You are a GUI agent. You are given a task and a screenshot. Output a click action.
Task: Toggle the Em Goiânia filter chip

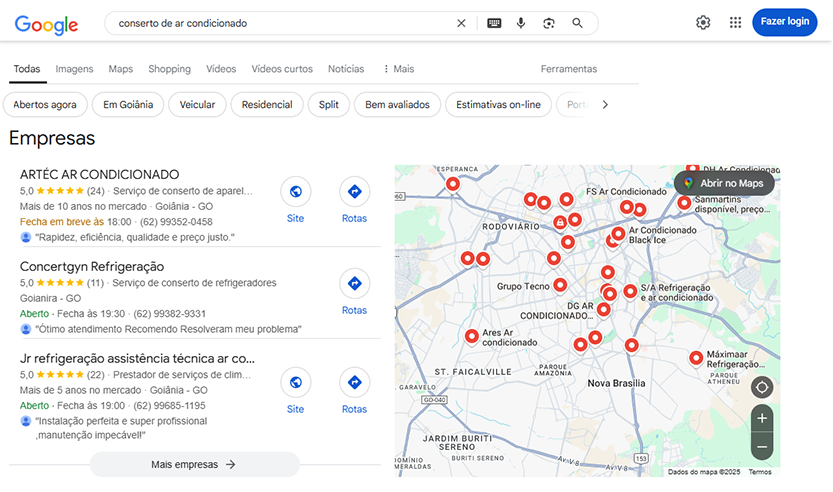point(128,105)
